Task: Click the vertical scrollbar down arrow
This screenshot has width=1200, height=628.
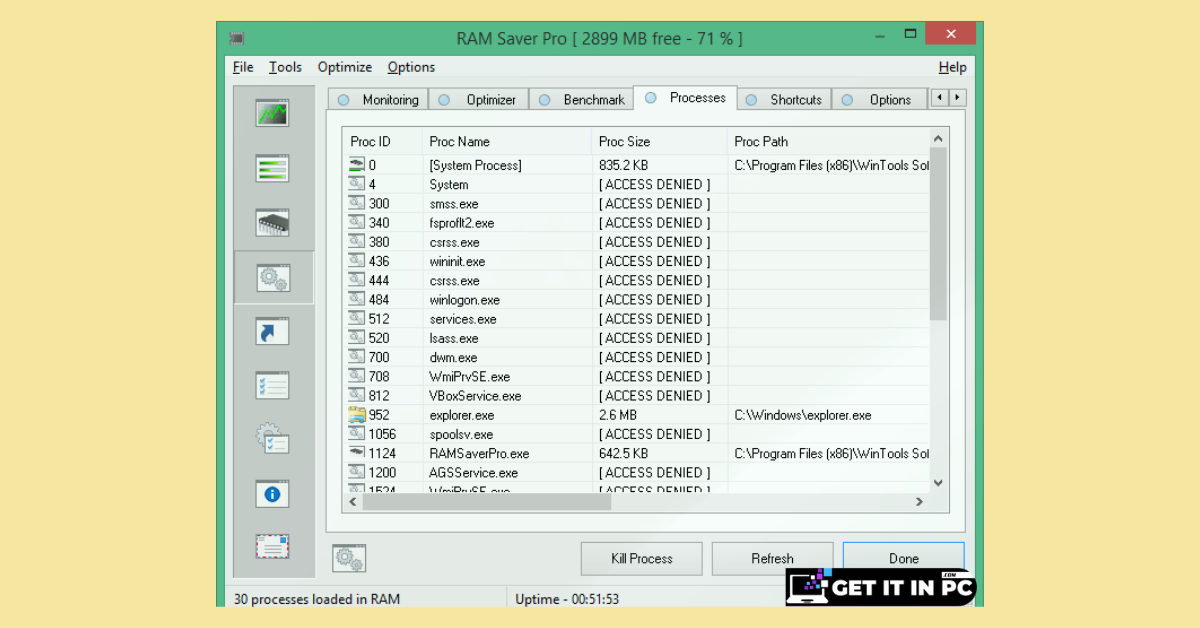Action: 938,483
